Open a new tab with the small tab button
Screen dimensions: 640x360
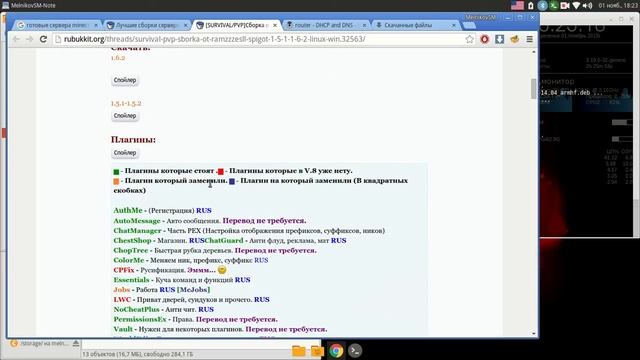tap(469, 25)
